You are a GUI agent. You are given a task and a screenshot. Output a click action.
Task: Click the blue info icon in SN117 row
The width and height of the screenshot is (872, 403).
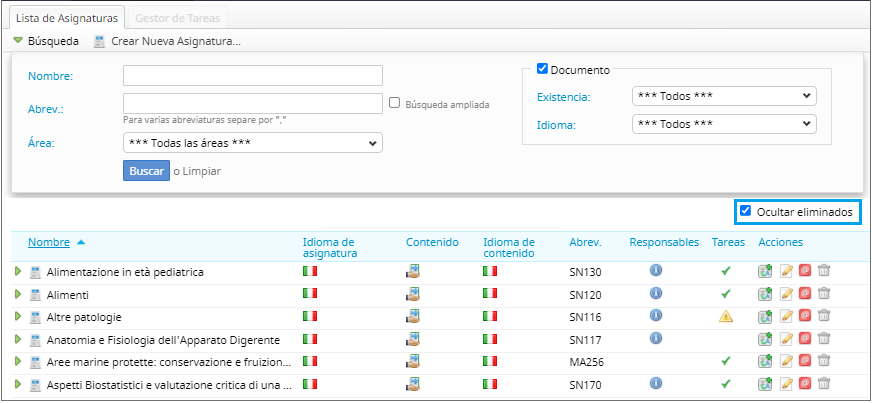coord(656,337)
